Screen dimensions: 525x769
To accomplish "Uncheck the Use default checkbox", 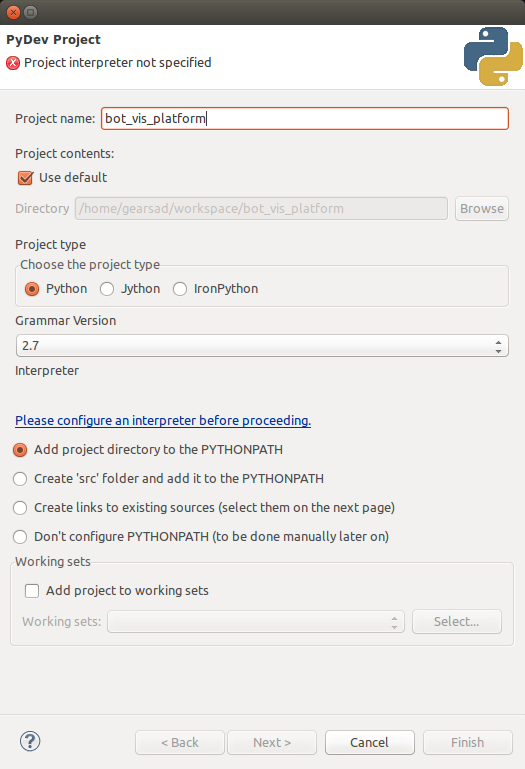I will click(x=25, y=178).
